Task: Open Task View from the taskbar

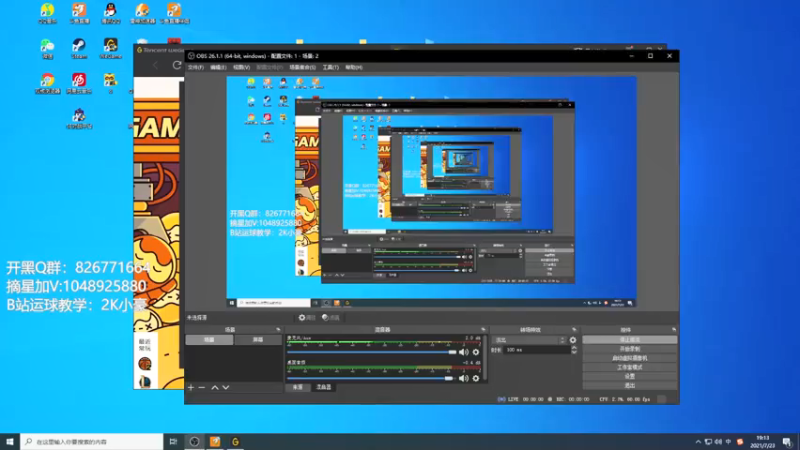Action: click(173, 442)
